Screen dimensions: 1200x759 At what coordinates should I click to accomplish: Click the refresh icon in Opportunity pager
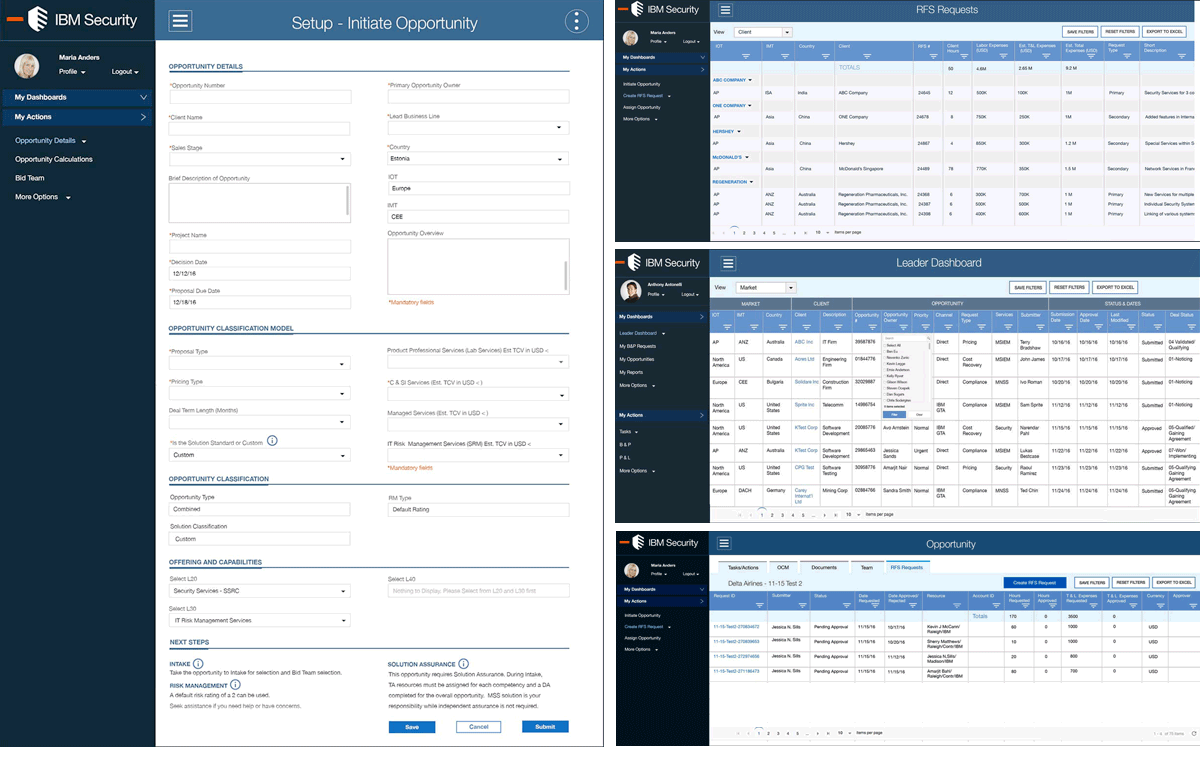click(1193, 733)
